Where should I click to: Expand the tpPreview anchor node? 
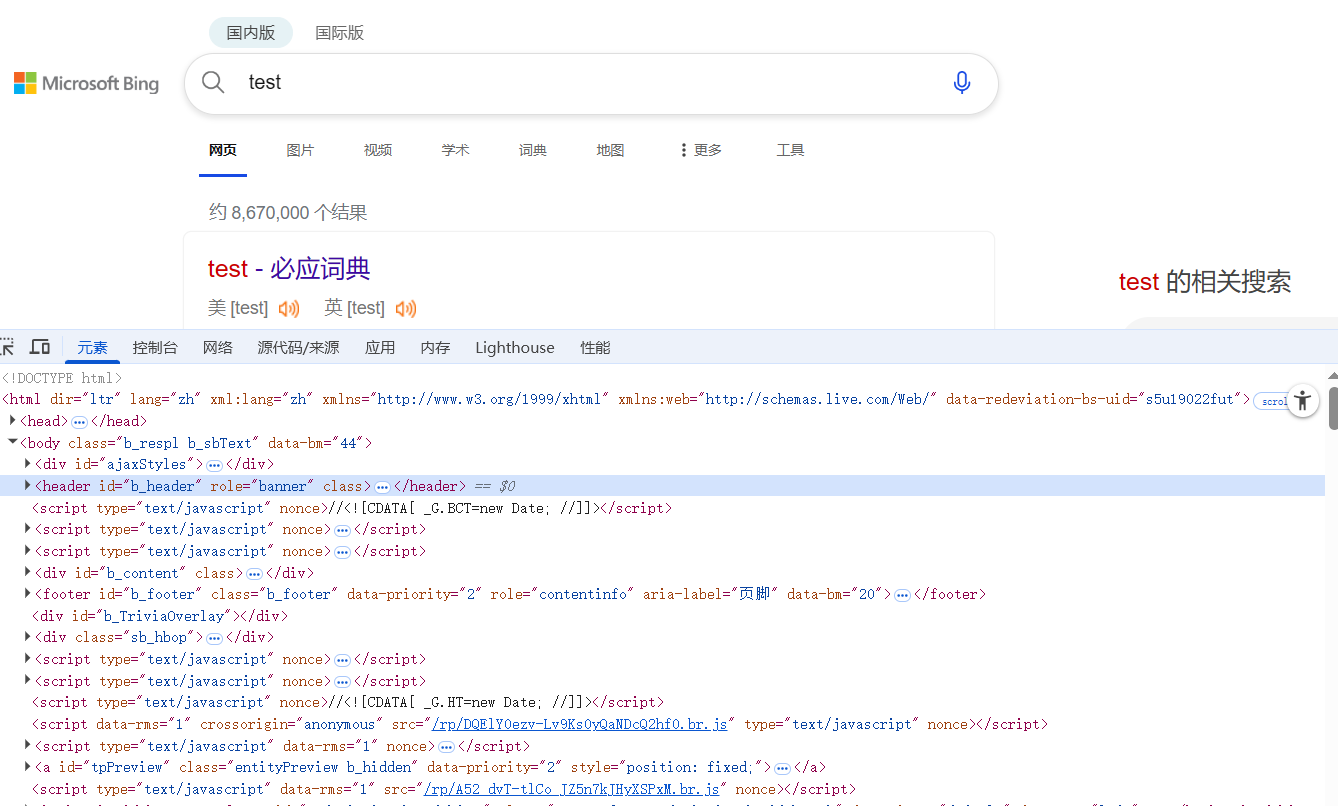(28, 767)
